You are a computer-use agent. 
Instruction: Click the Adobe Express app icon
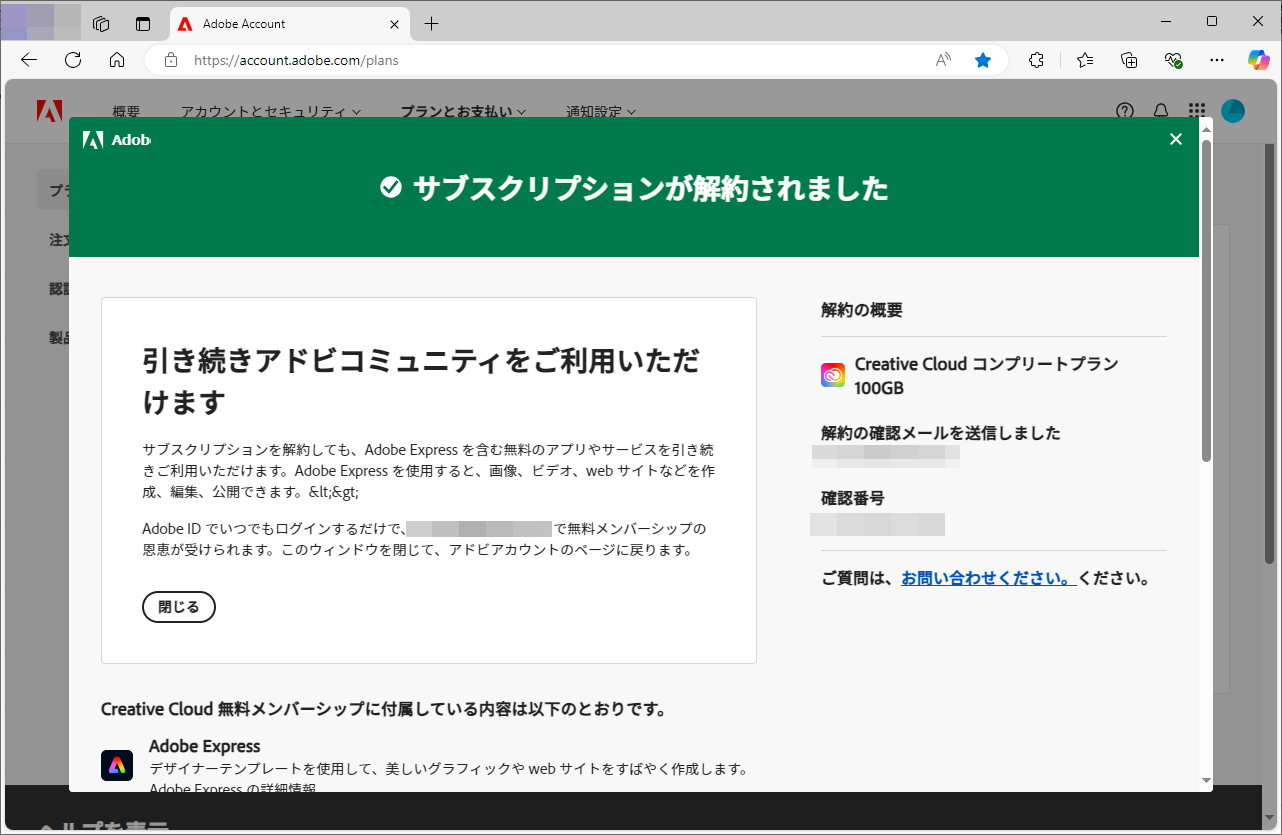(117, 765)
